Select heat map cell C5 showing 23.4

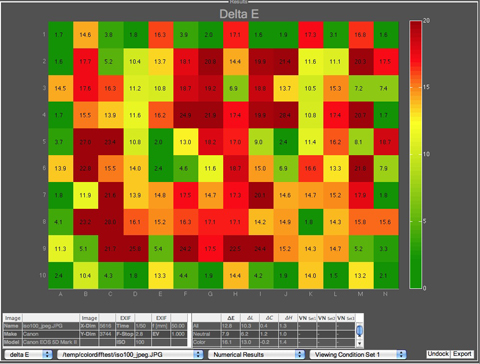pyautogui.click(x=111, y=142)
